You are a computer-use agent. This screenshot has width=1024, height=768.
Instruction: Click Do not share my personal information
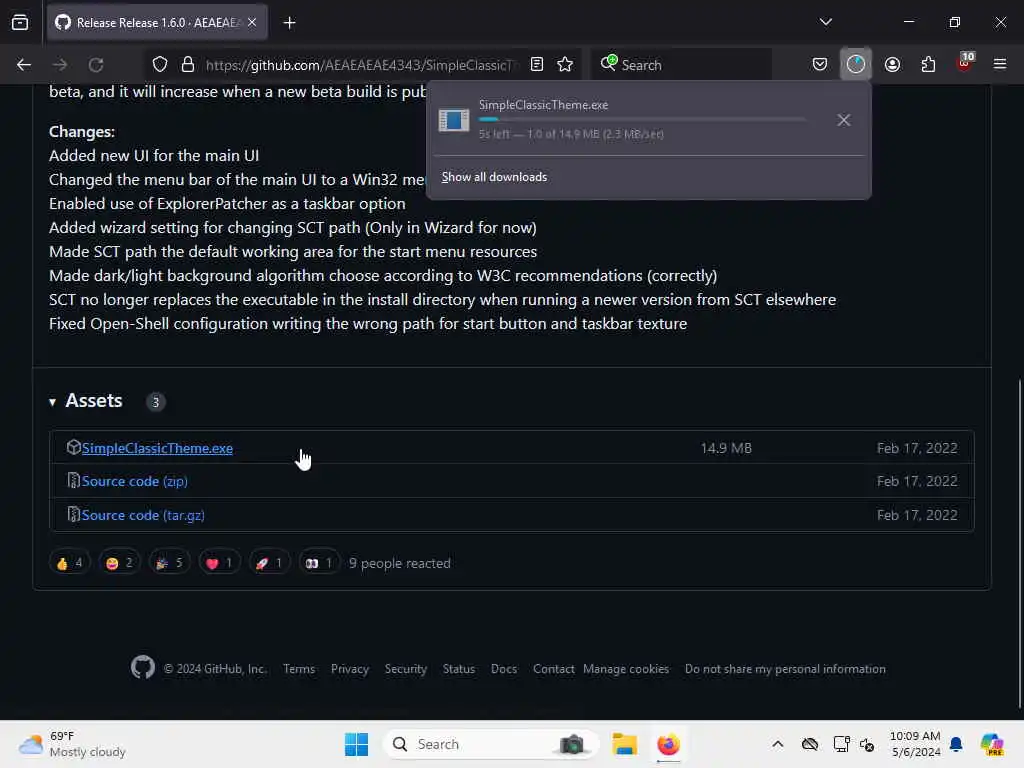786,669
